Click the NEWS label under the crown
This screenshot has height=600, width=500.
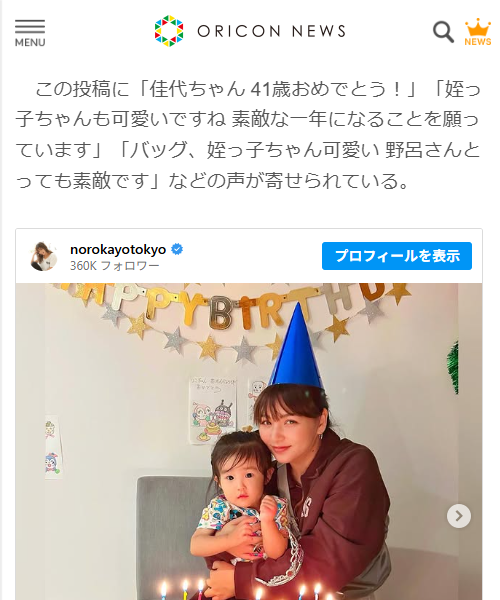pyautogui.click(x=478, y=41)
